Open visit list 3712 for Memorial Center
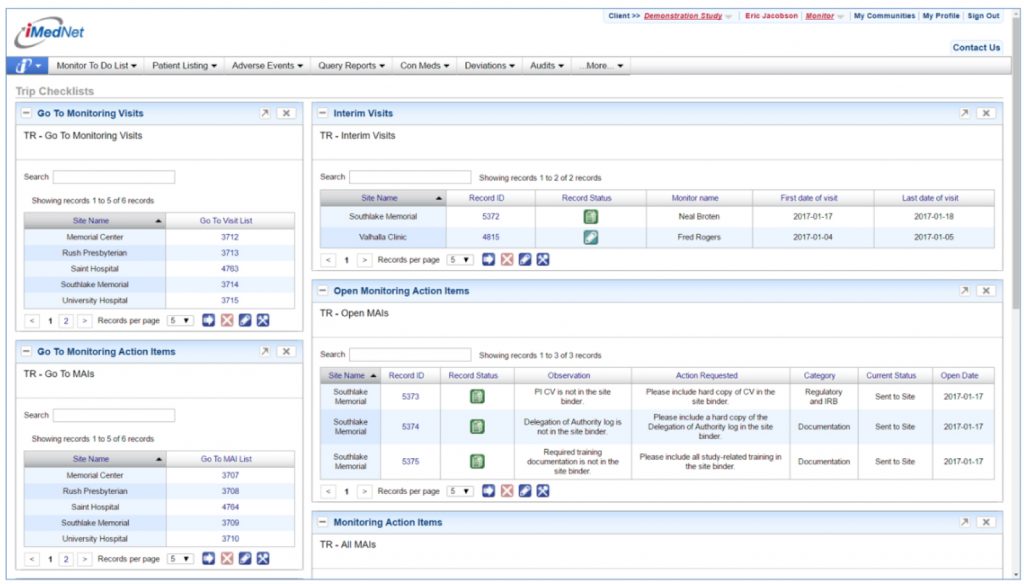Viewport: 1024px width, 584px height. coord(230,237)
